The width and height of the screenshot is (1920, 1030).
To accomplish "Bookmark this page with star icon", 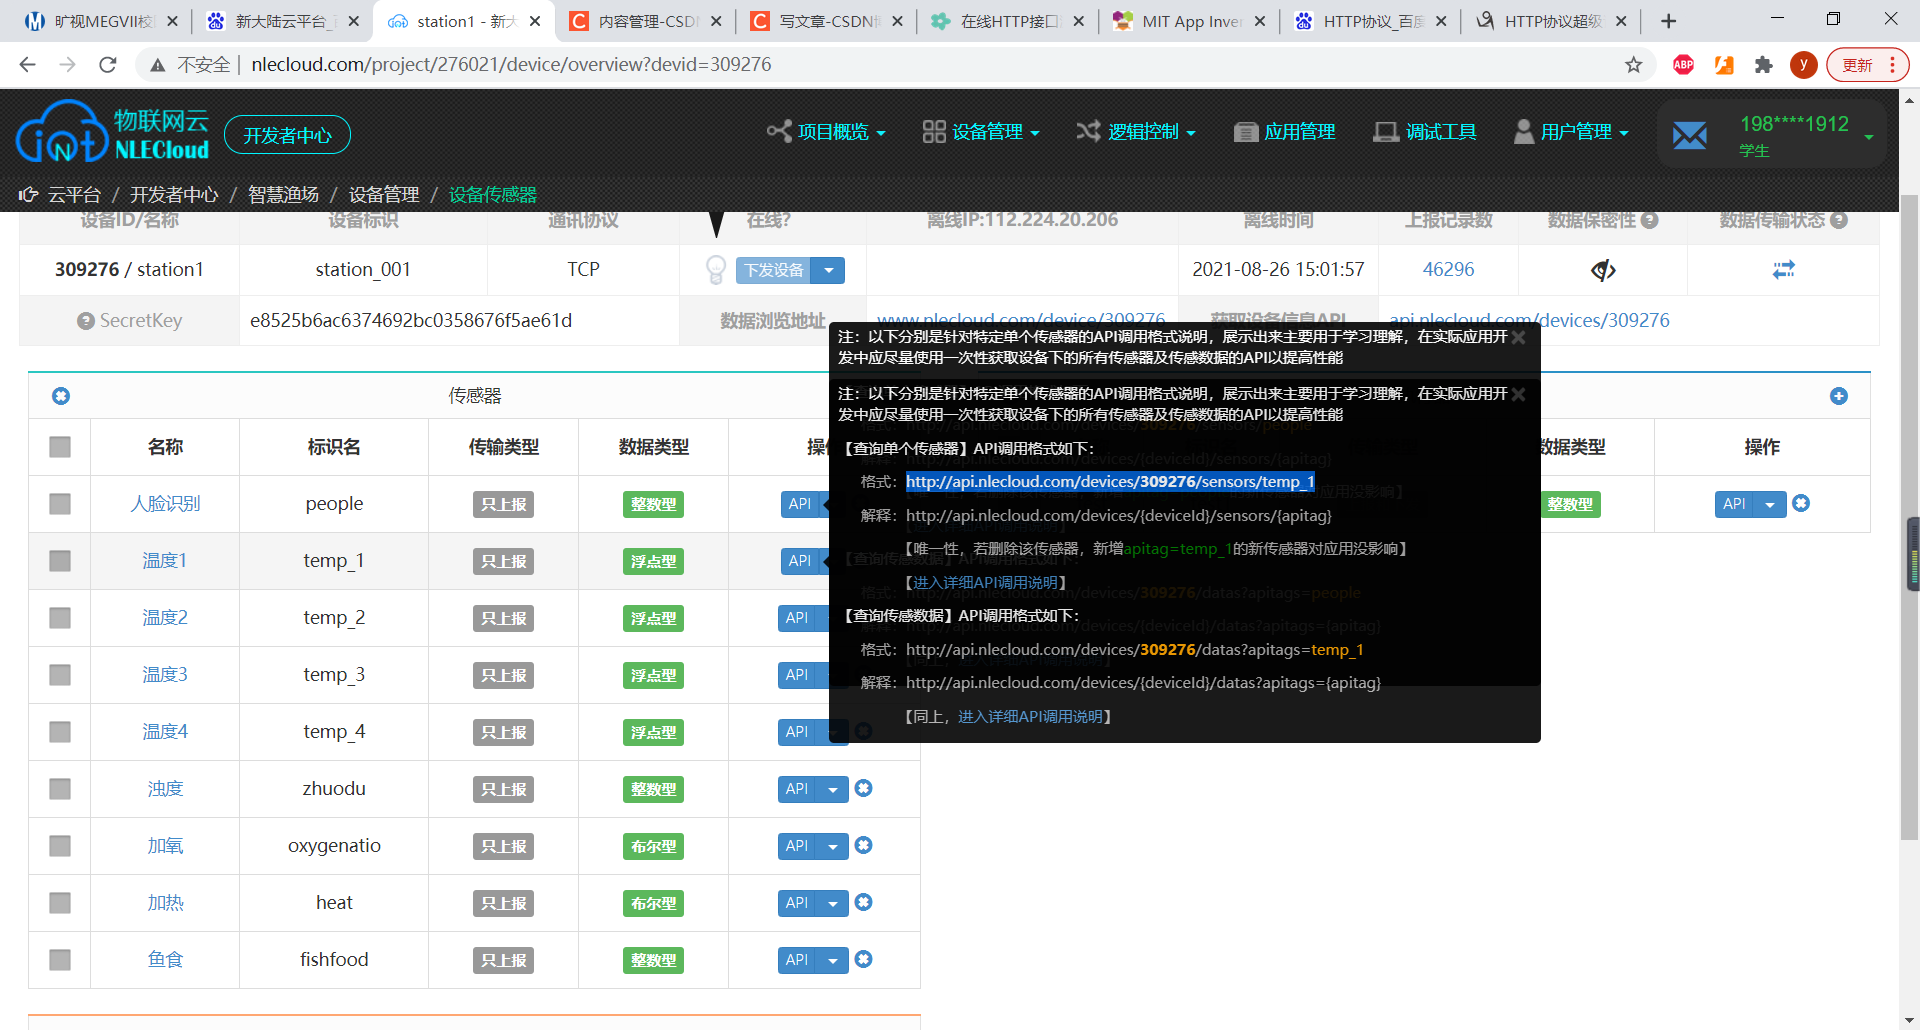I will click(1634, 65).
